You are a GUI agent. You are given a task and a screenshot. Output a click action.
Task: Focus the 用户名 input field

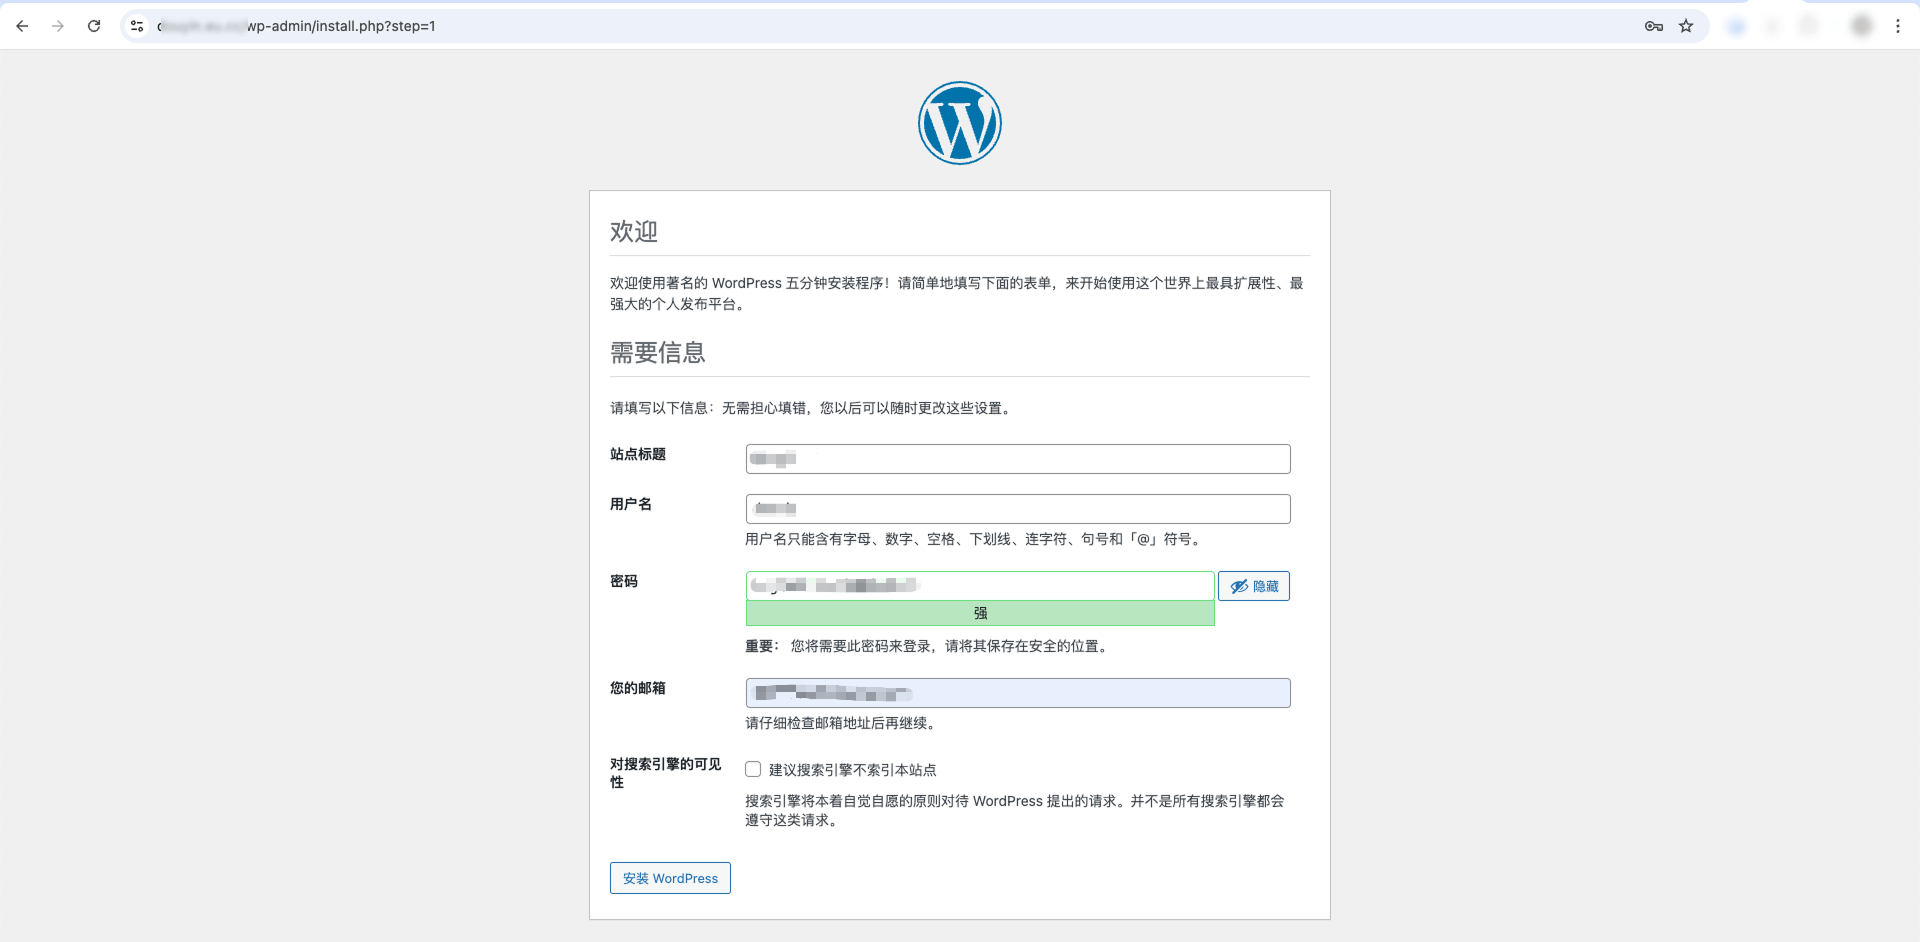(x=1018, y=509)
